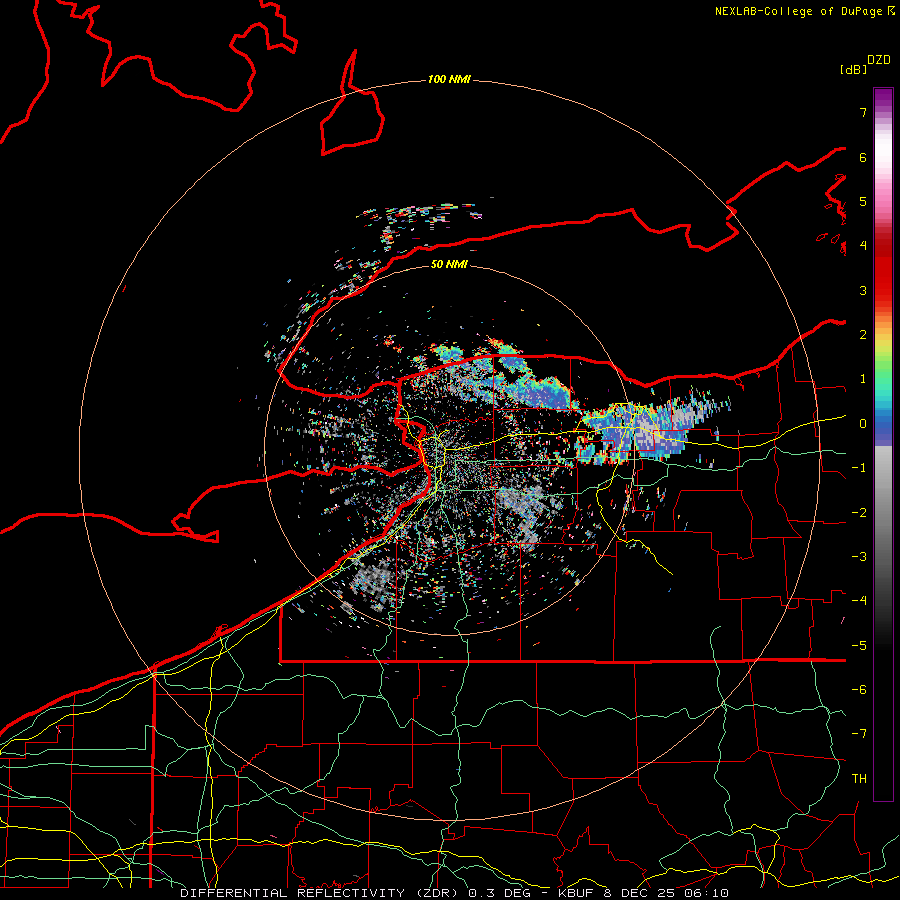Click the 4 dB value on color scale

pyautogui.click(x=863, y=246)
